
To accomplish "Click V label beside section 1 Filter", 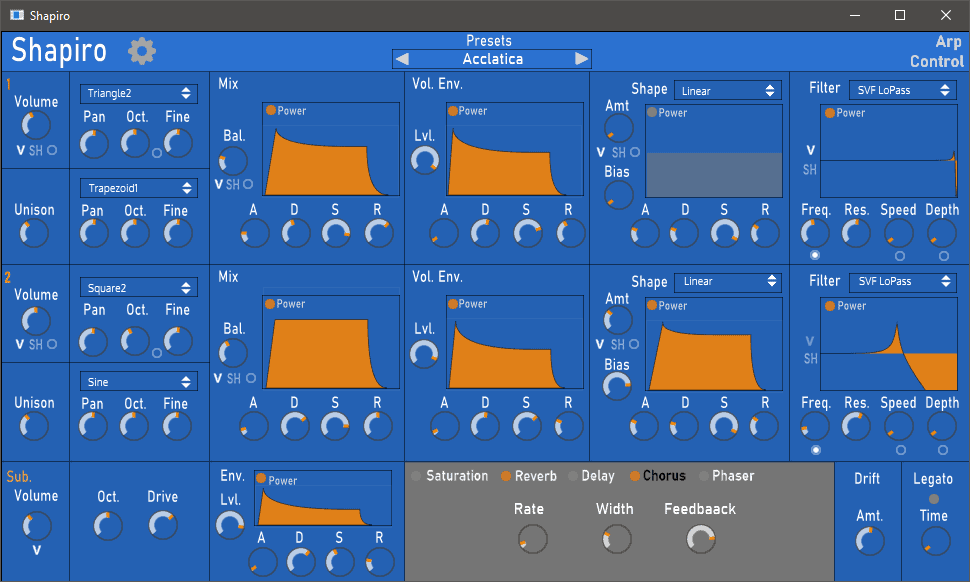I will click(810, 150).
